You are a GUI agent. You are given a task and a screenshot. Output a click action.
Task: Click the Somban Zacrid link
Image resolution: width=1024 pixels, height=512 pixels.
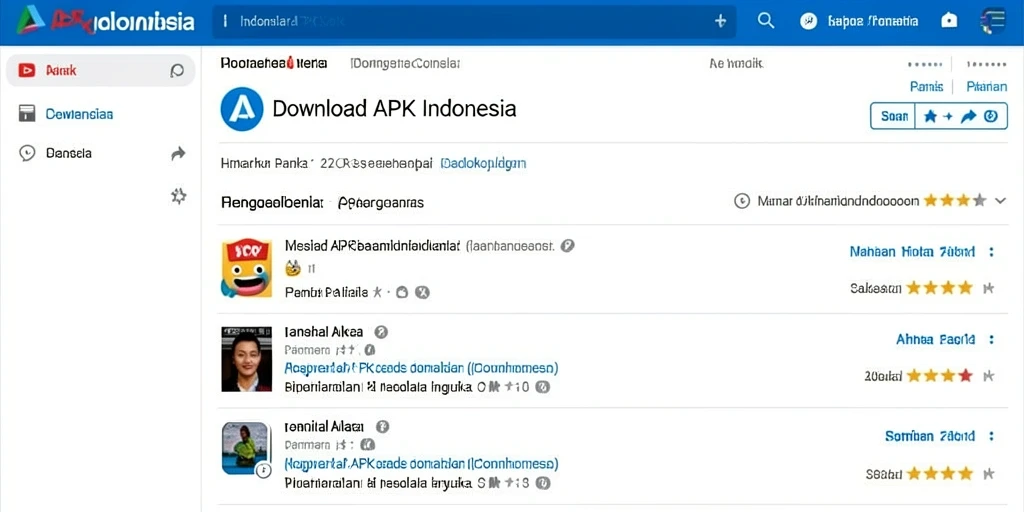click(931, 436)
